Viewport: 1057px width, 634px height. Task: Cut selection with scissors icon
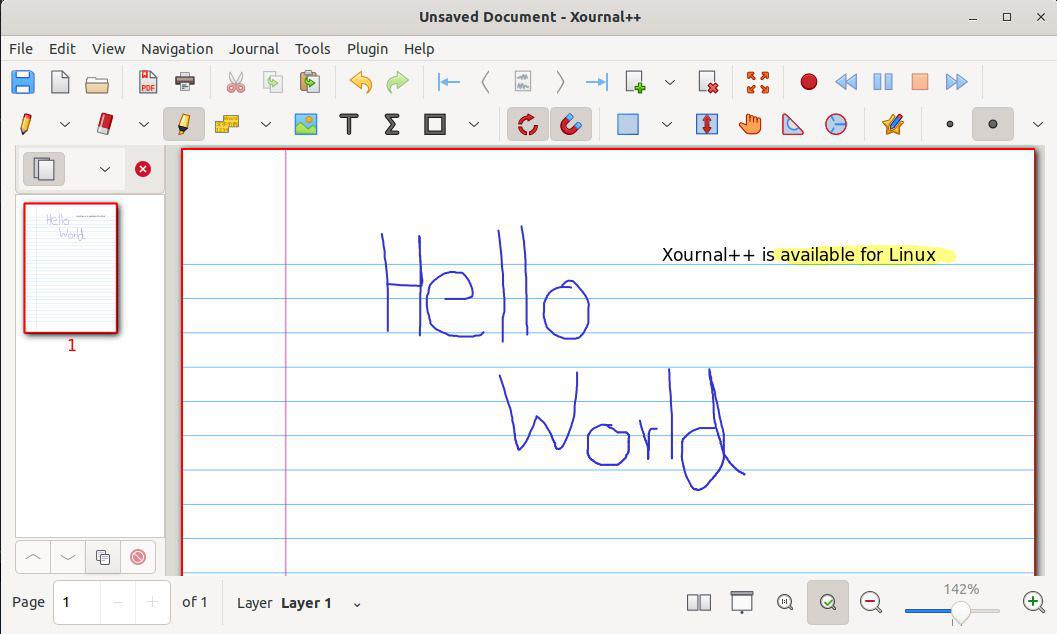[235, 82]
